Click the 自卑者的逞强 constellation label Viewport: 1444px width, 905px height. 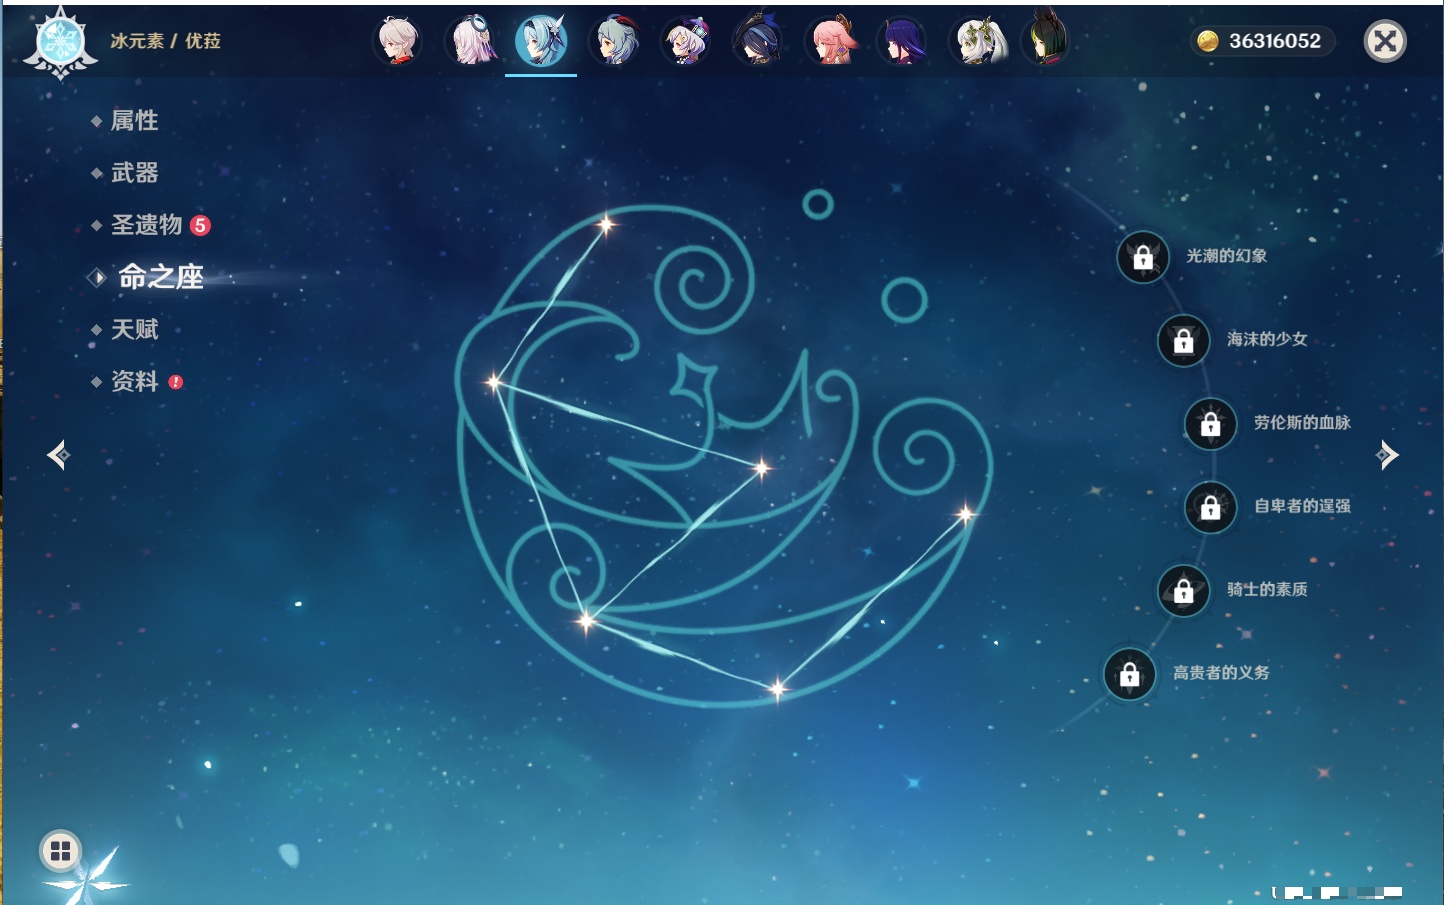click(1302, 506)
